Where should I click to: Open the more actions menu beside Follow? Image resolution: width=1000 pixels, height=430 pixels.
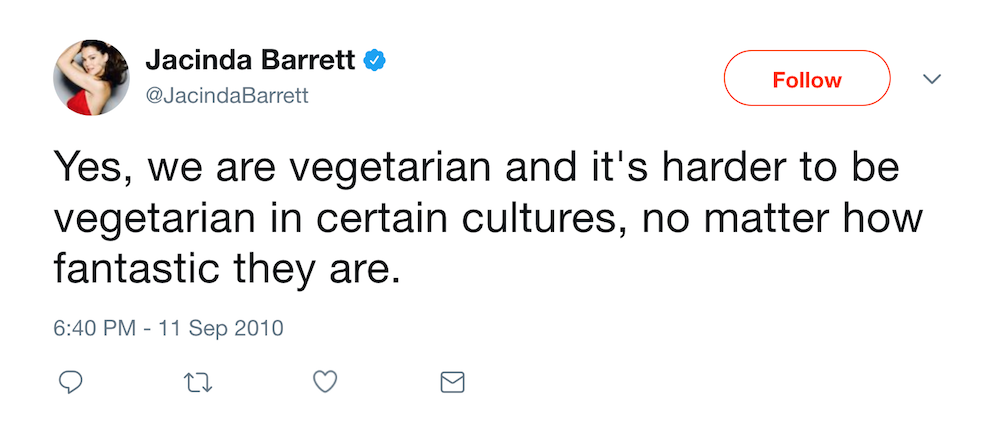[932, 78]
